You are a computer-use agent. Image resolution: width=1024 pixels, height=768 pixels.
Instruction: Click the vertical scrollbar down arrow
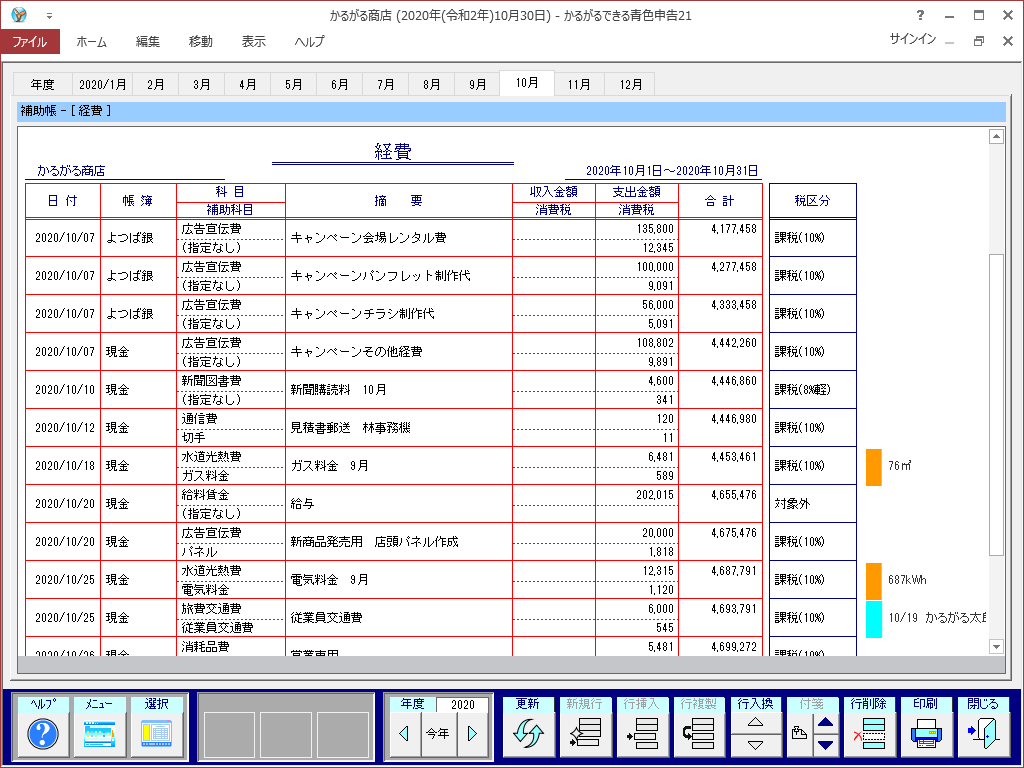click(996, 647)
